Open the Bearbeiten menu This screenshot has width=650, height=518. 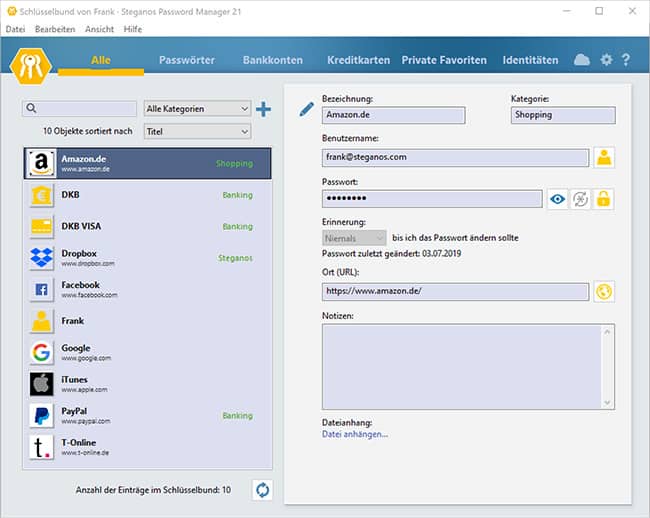pos(55,29)
